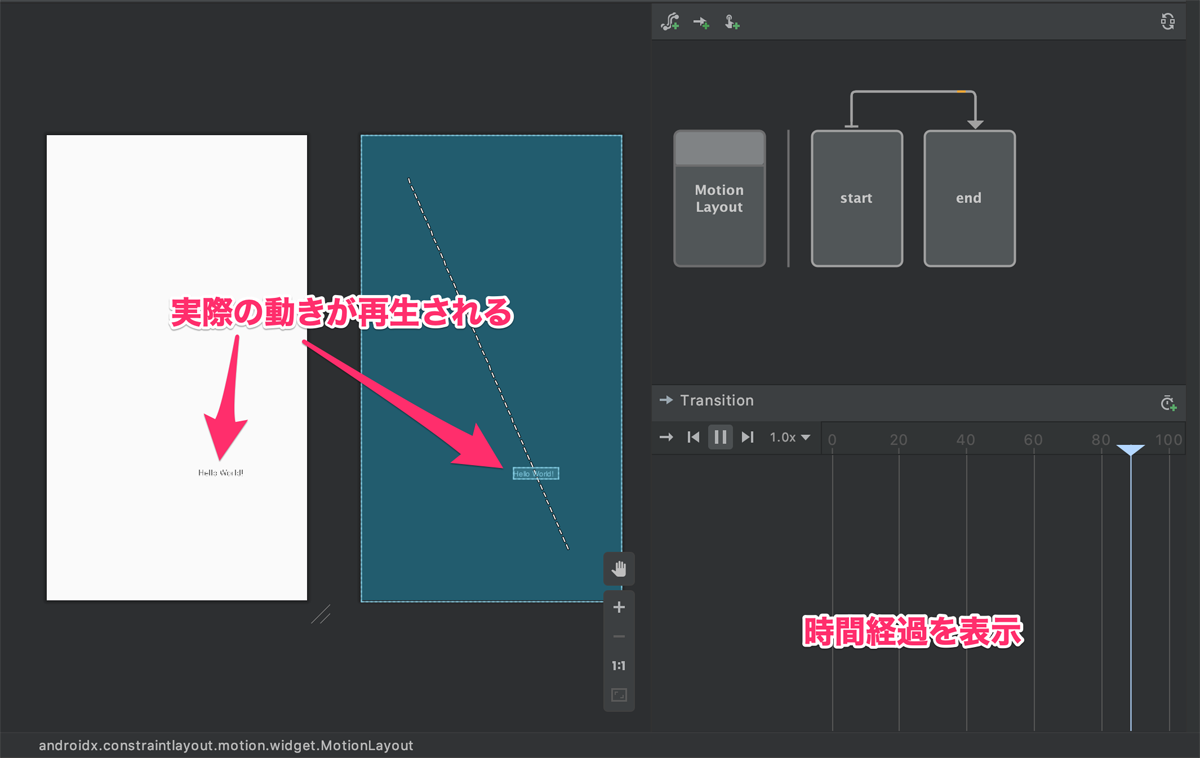Toggle the animation loop direction arrow
Screen dimensions: 1200x758
click(x=666, y=437)
